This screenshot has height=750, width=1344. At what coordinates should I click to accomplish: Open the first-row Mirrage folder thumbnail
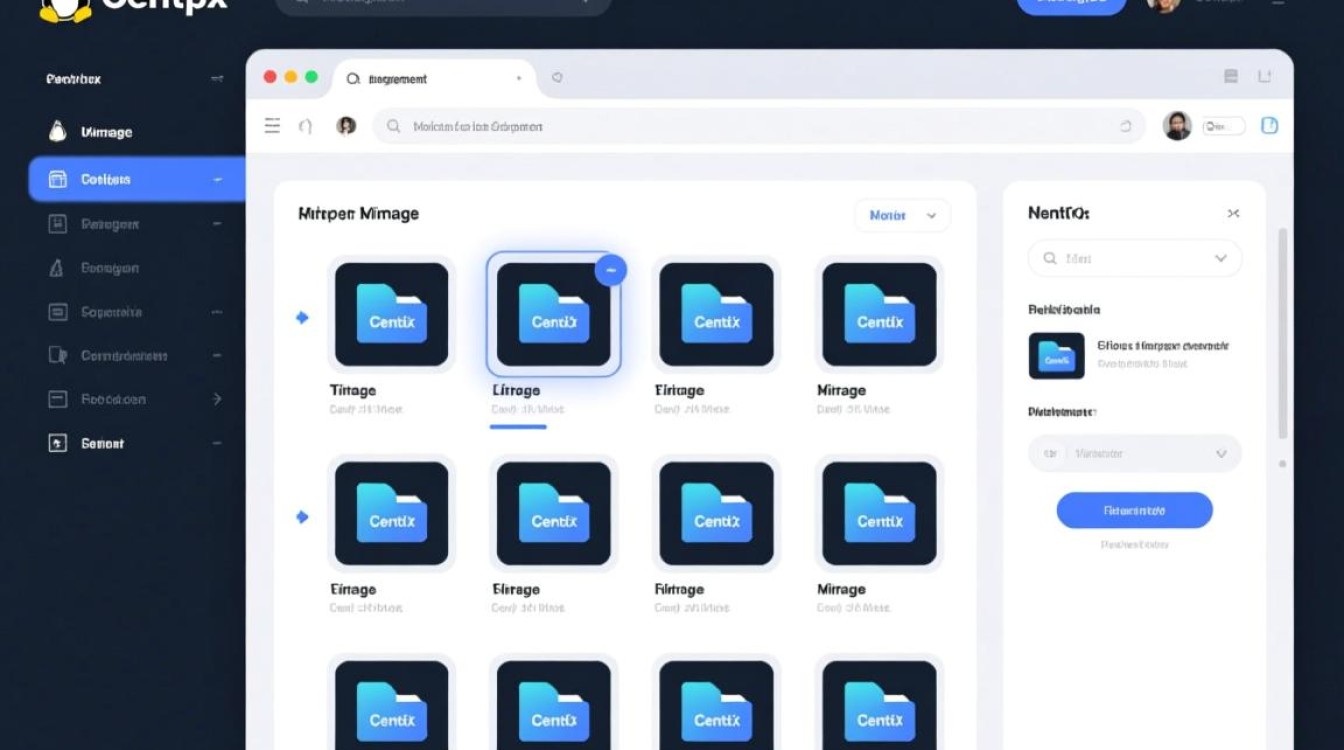click(x=879, y=314)
